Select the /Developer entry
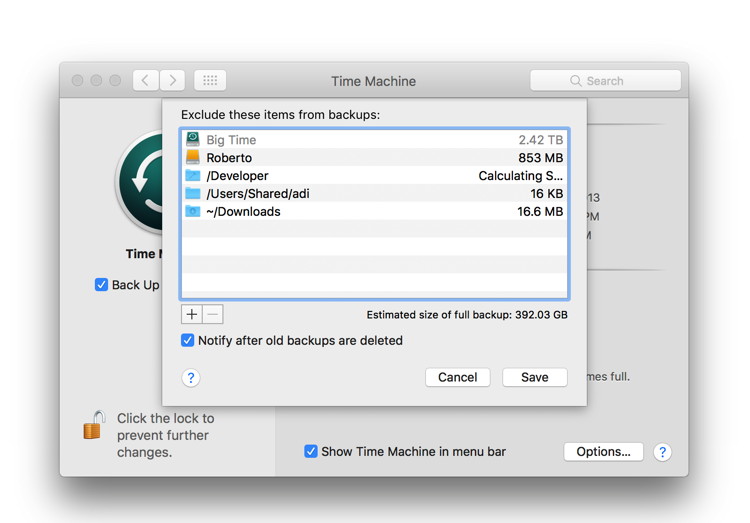This screenshot has width=750, height=523. (x=237, y=176)
